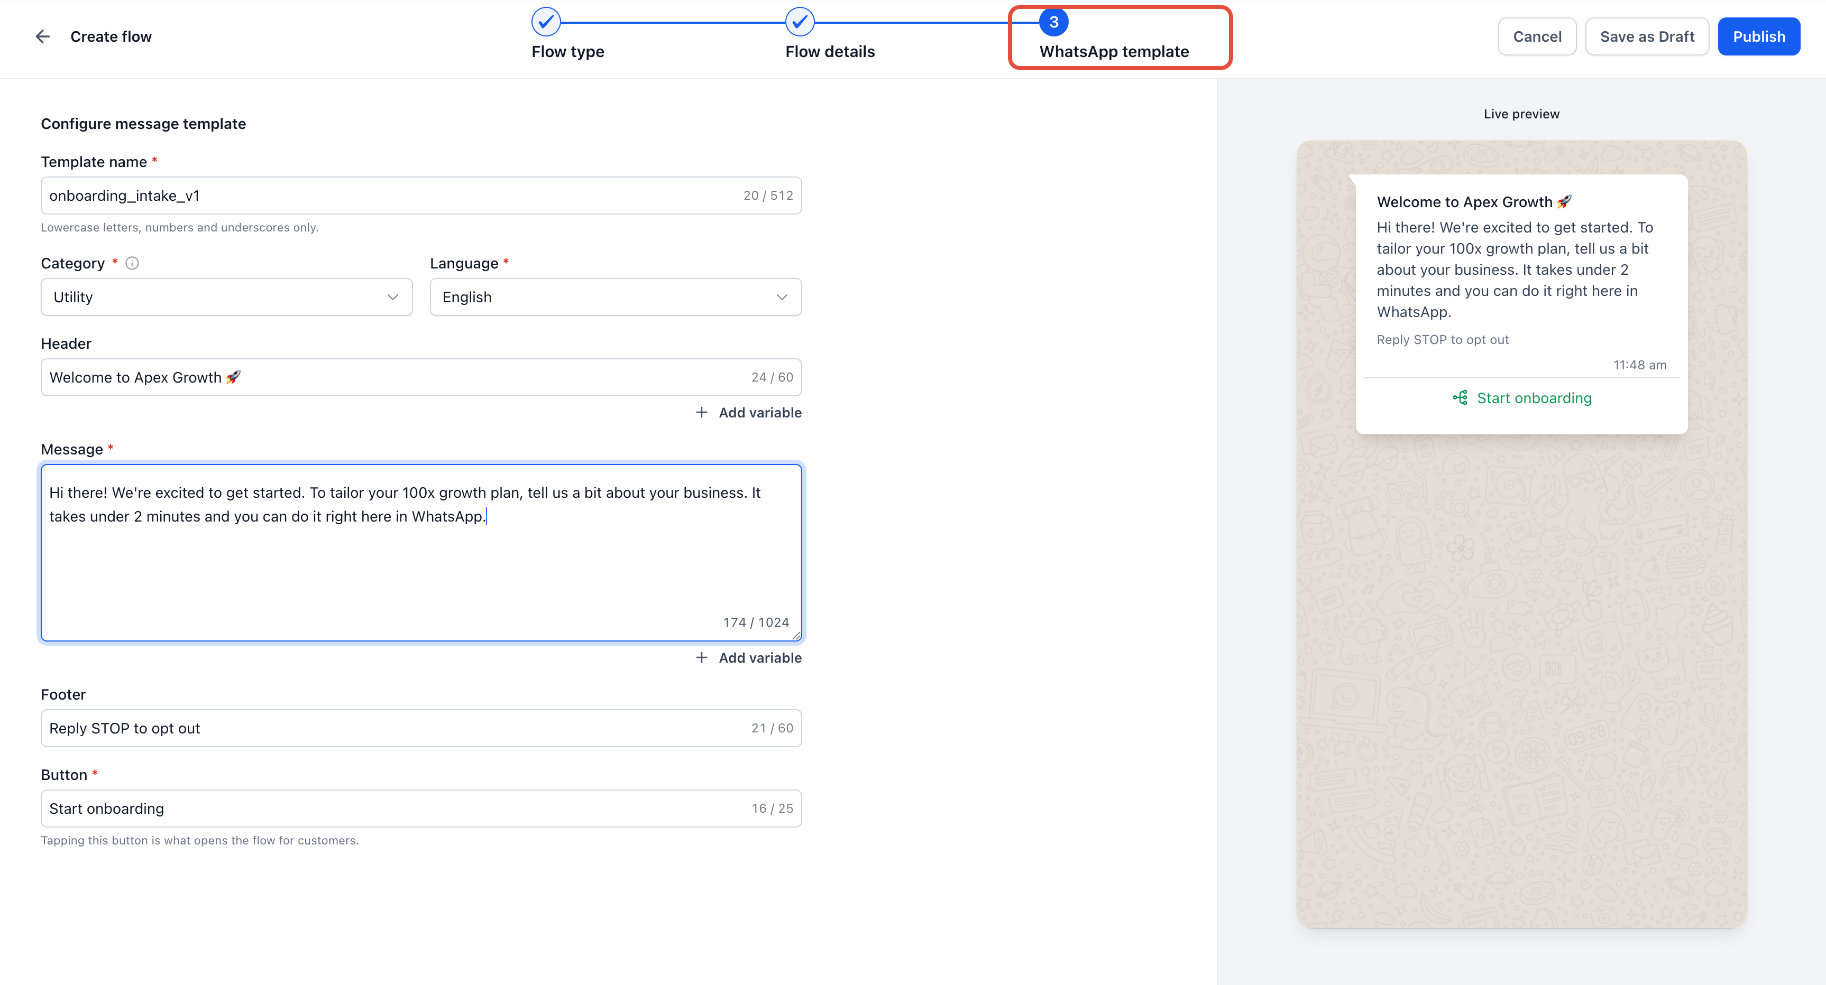Select the WhatsApp template step
This screenshot has width=1826, height=985.
tap(1114, 51)
